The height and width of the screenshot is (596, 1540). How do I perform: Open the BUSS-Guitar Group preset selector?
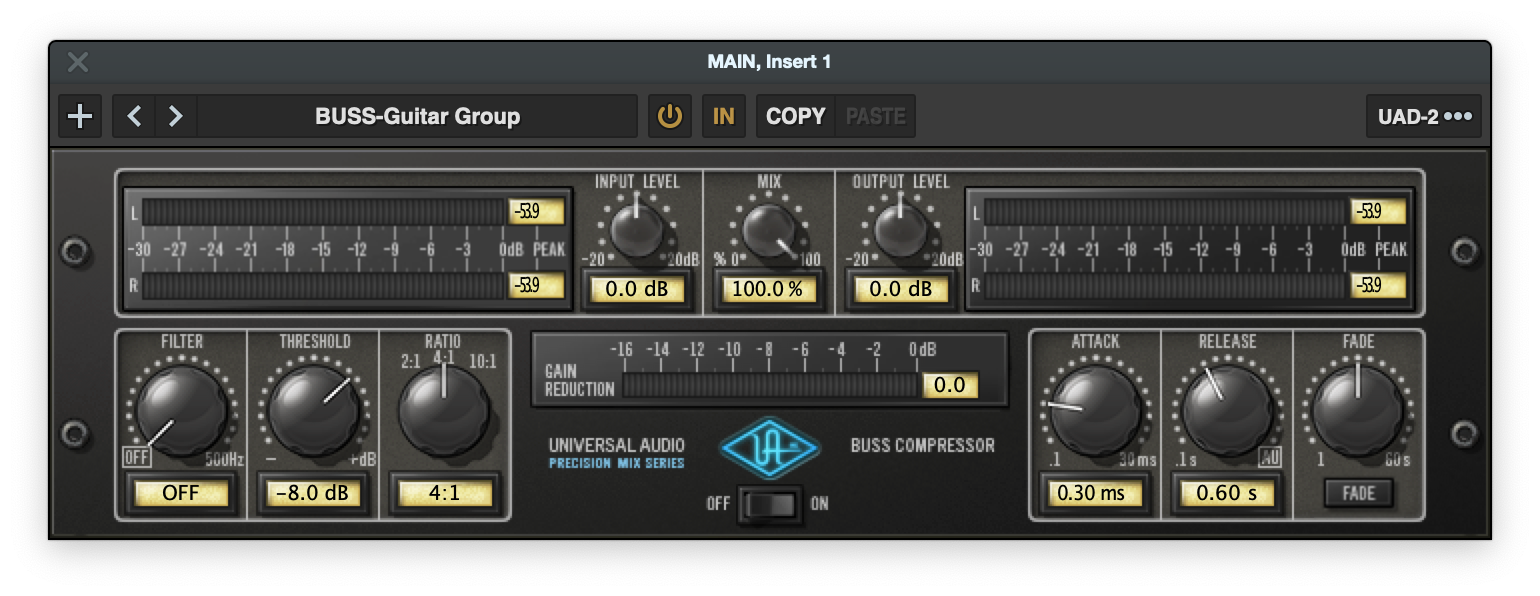(x=417, y=116)
